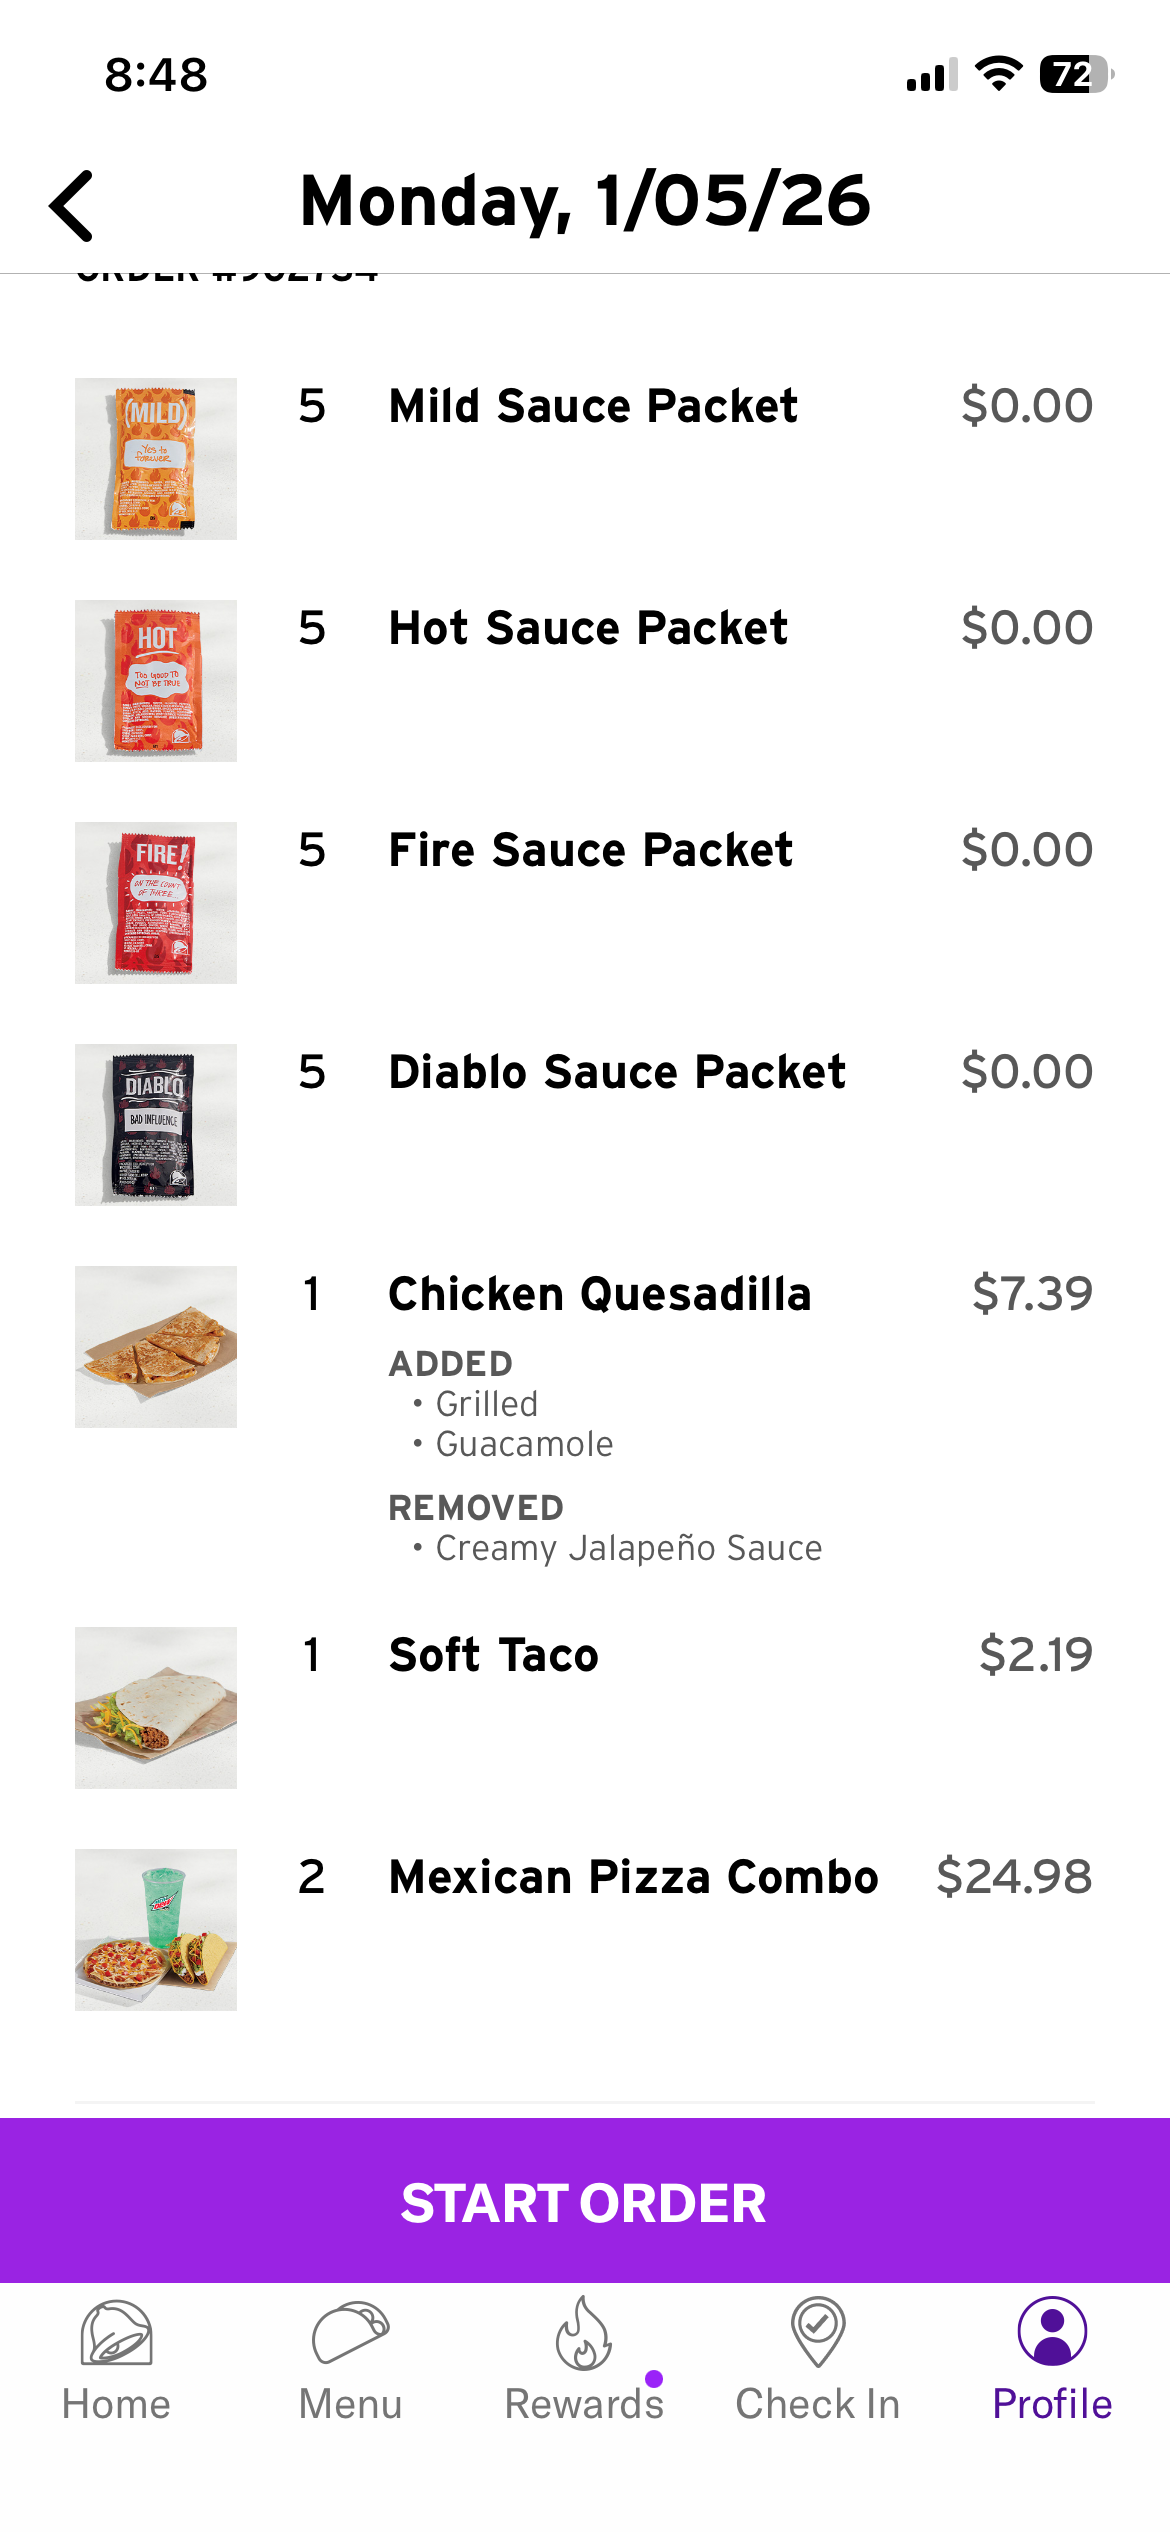
Task: Select the Fire Sauce Packet picture
Action: click(x=156, y=903)
